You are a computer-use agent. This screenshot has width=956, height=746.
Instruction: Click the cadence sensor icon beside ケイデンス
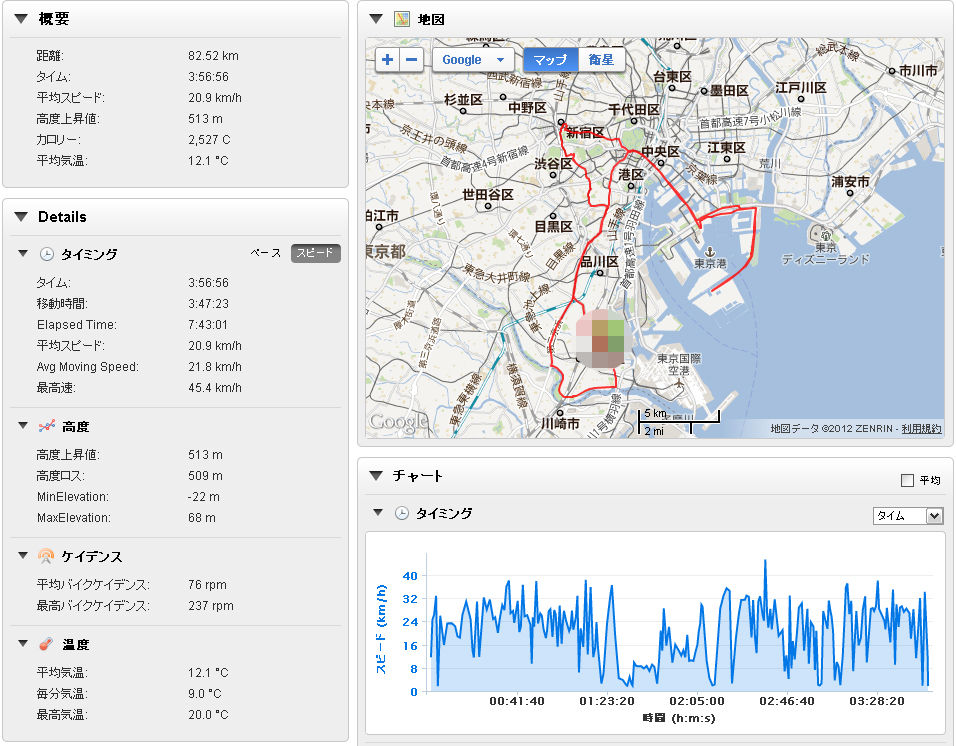(x=46, y=556)
